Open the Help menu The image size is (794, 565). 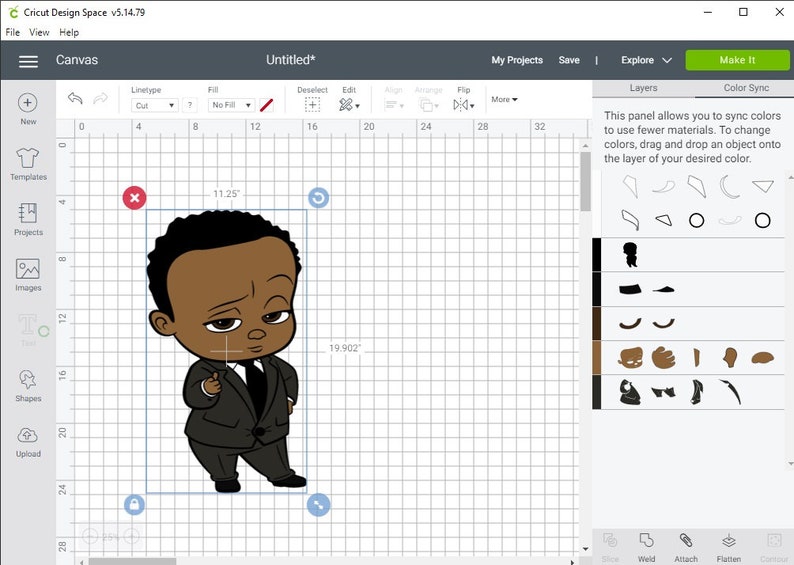click(69, 32)
